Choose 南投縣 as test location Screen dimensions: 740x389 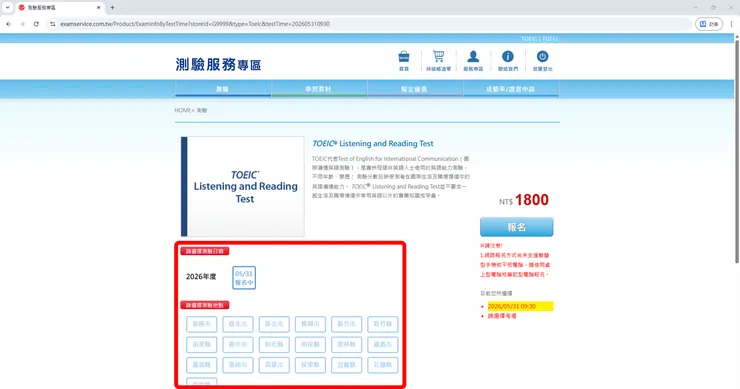[310, 345]
